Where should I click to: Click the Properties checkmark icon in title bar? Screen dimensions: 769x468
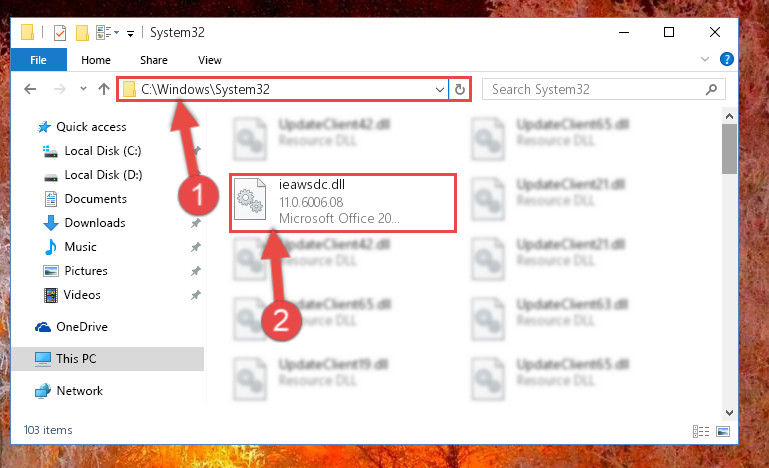[x=60, y=33]
